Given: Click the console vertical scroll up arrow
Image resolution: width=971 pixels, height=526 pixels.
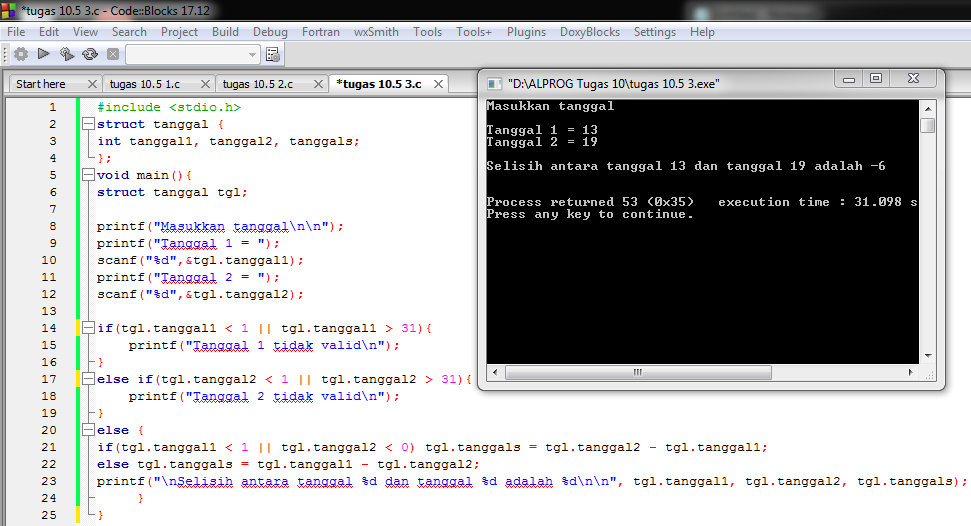Looking at the screenshot, I should [928, 108].
